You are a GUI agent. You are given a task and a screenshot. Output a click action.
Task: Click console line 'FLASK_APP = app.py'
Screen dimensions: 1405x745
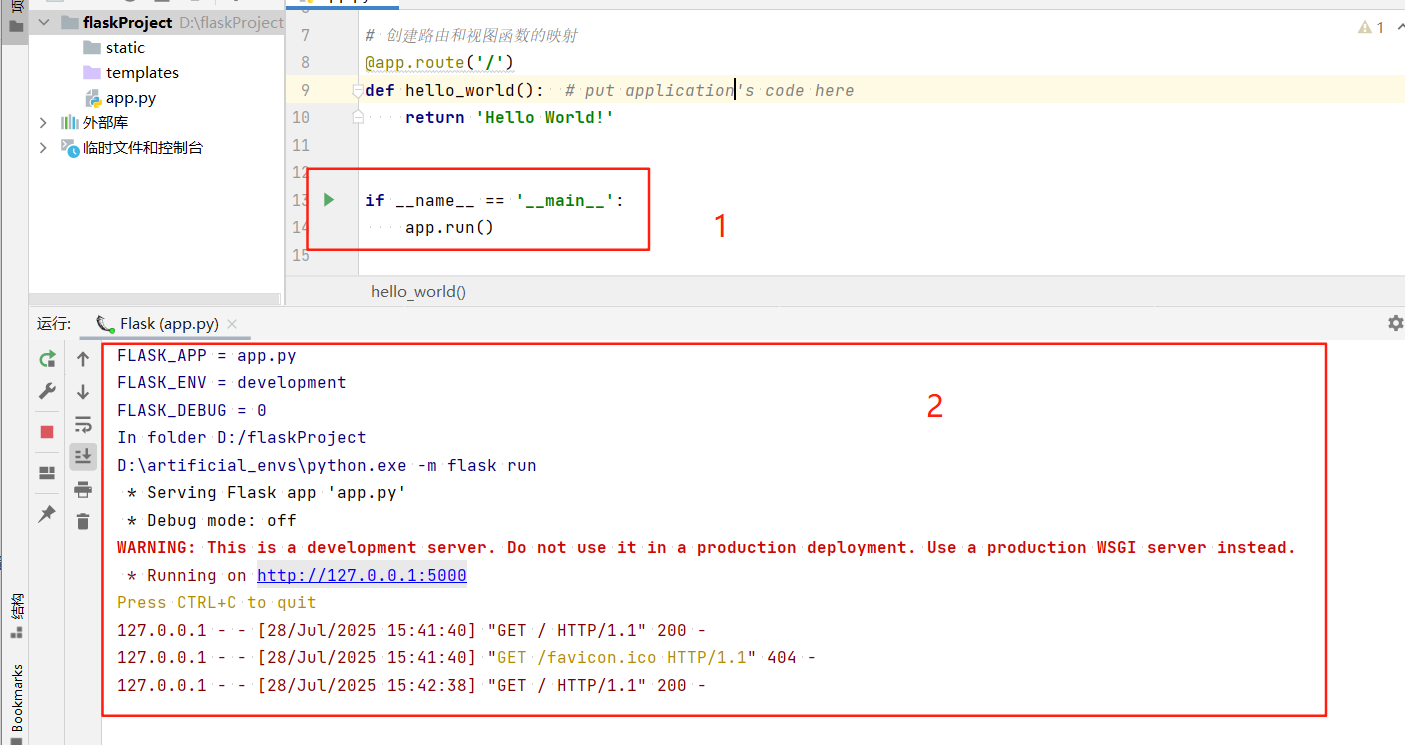coord(207,355)
